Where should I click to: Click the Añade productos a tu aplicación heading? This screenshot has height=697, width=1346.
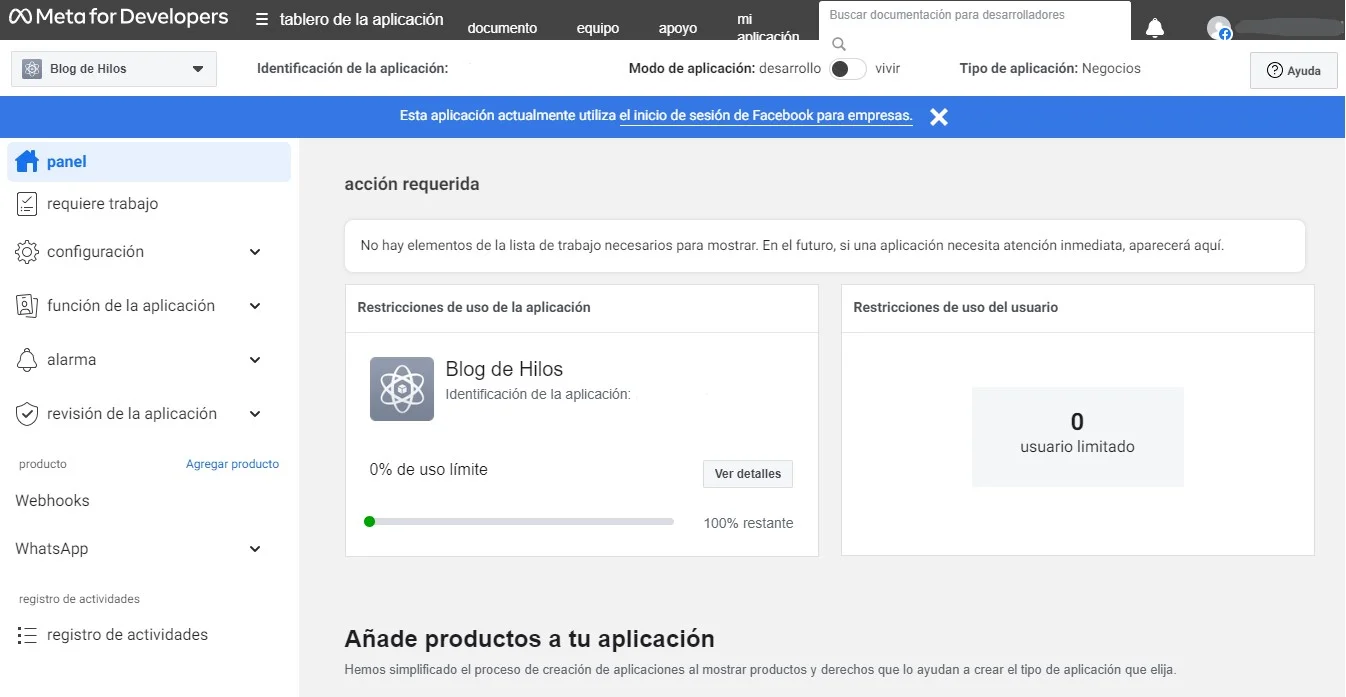(x=529, y=639)
